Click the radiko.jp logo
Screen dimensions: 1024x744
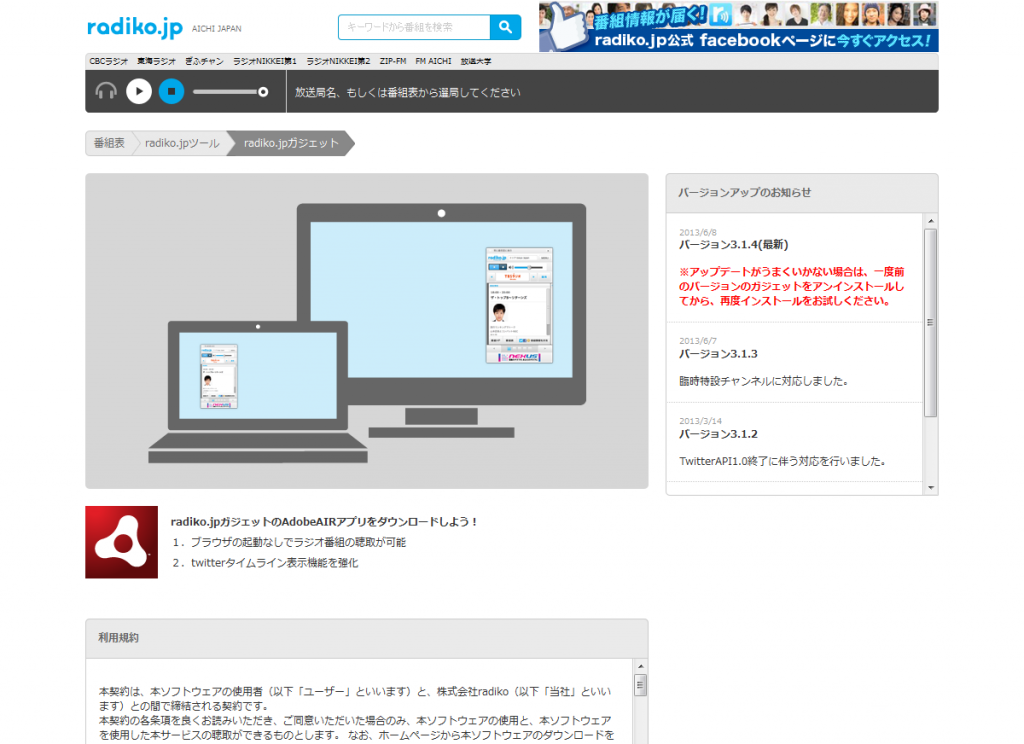tap(133, 28)
